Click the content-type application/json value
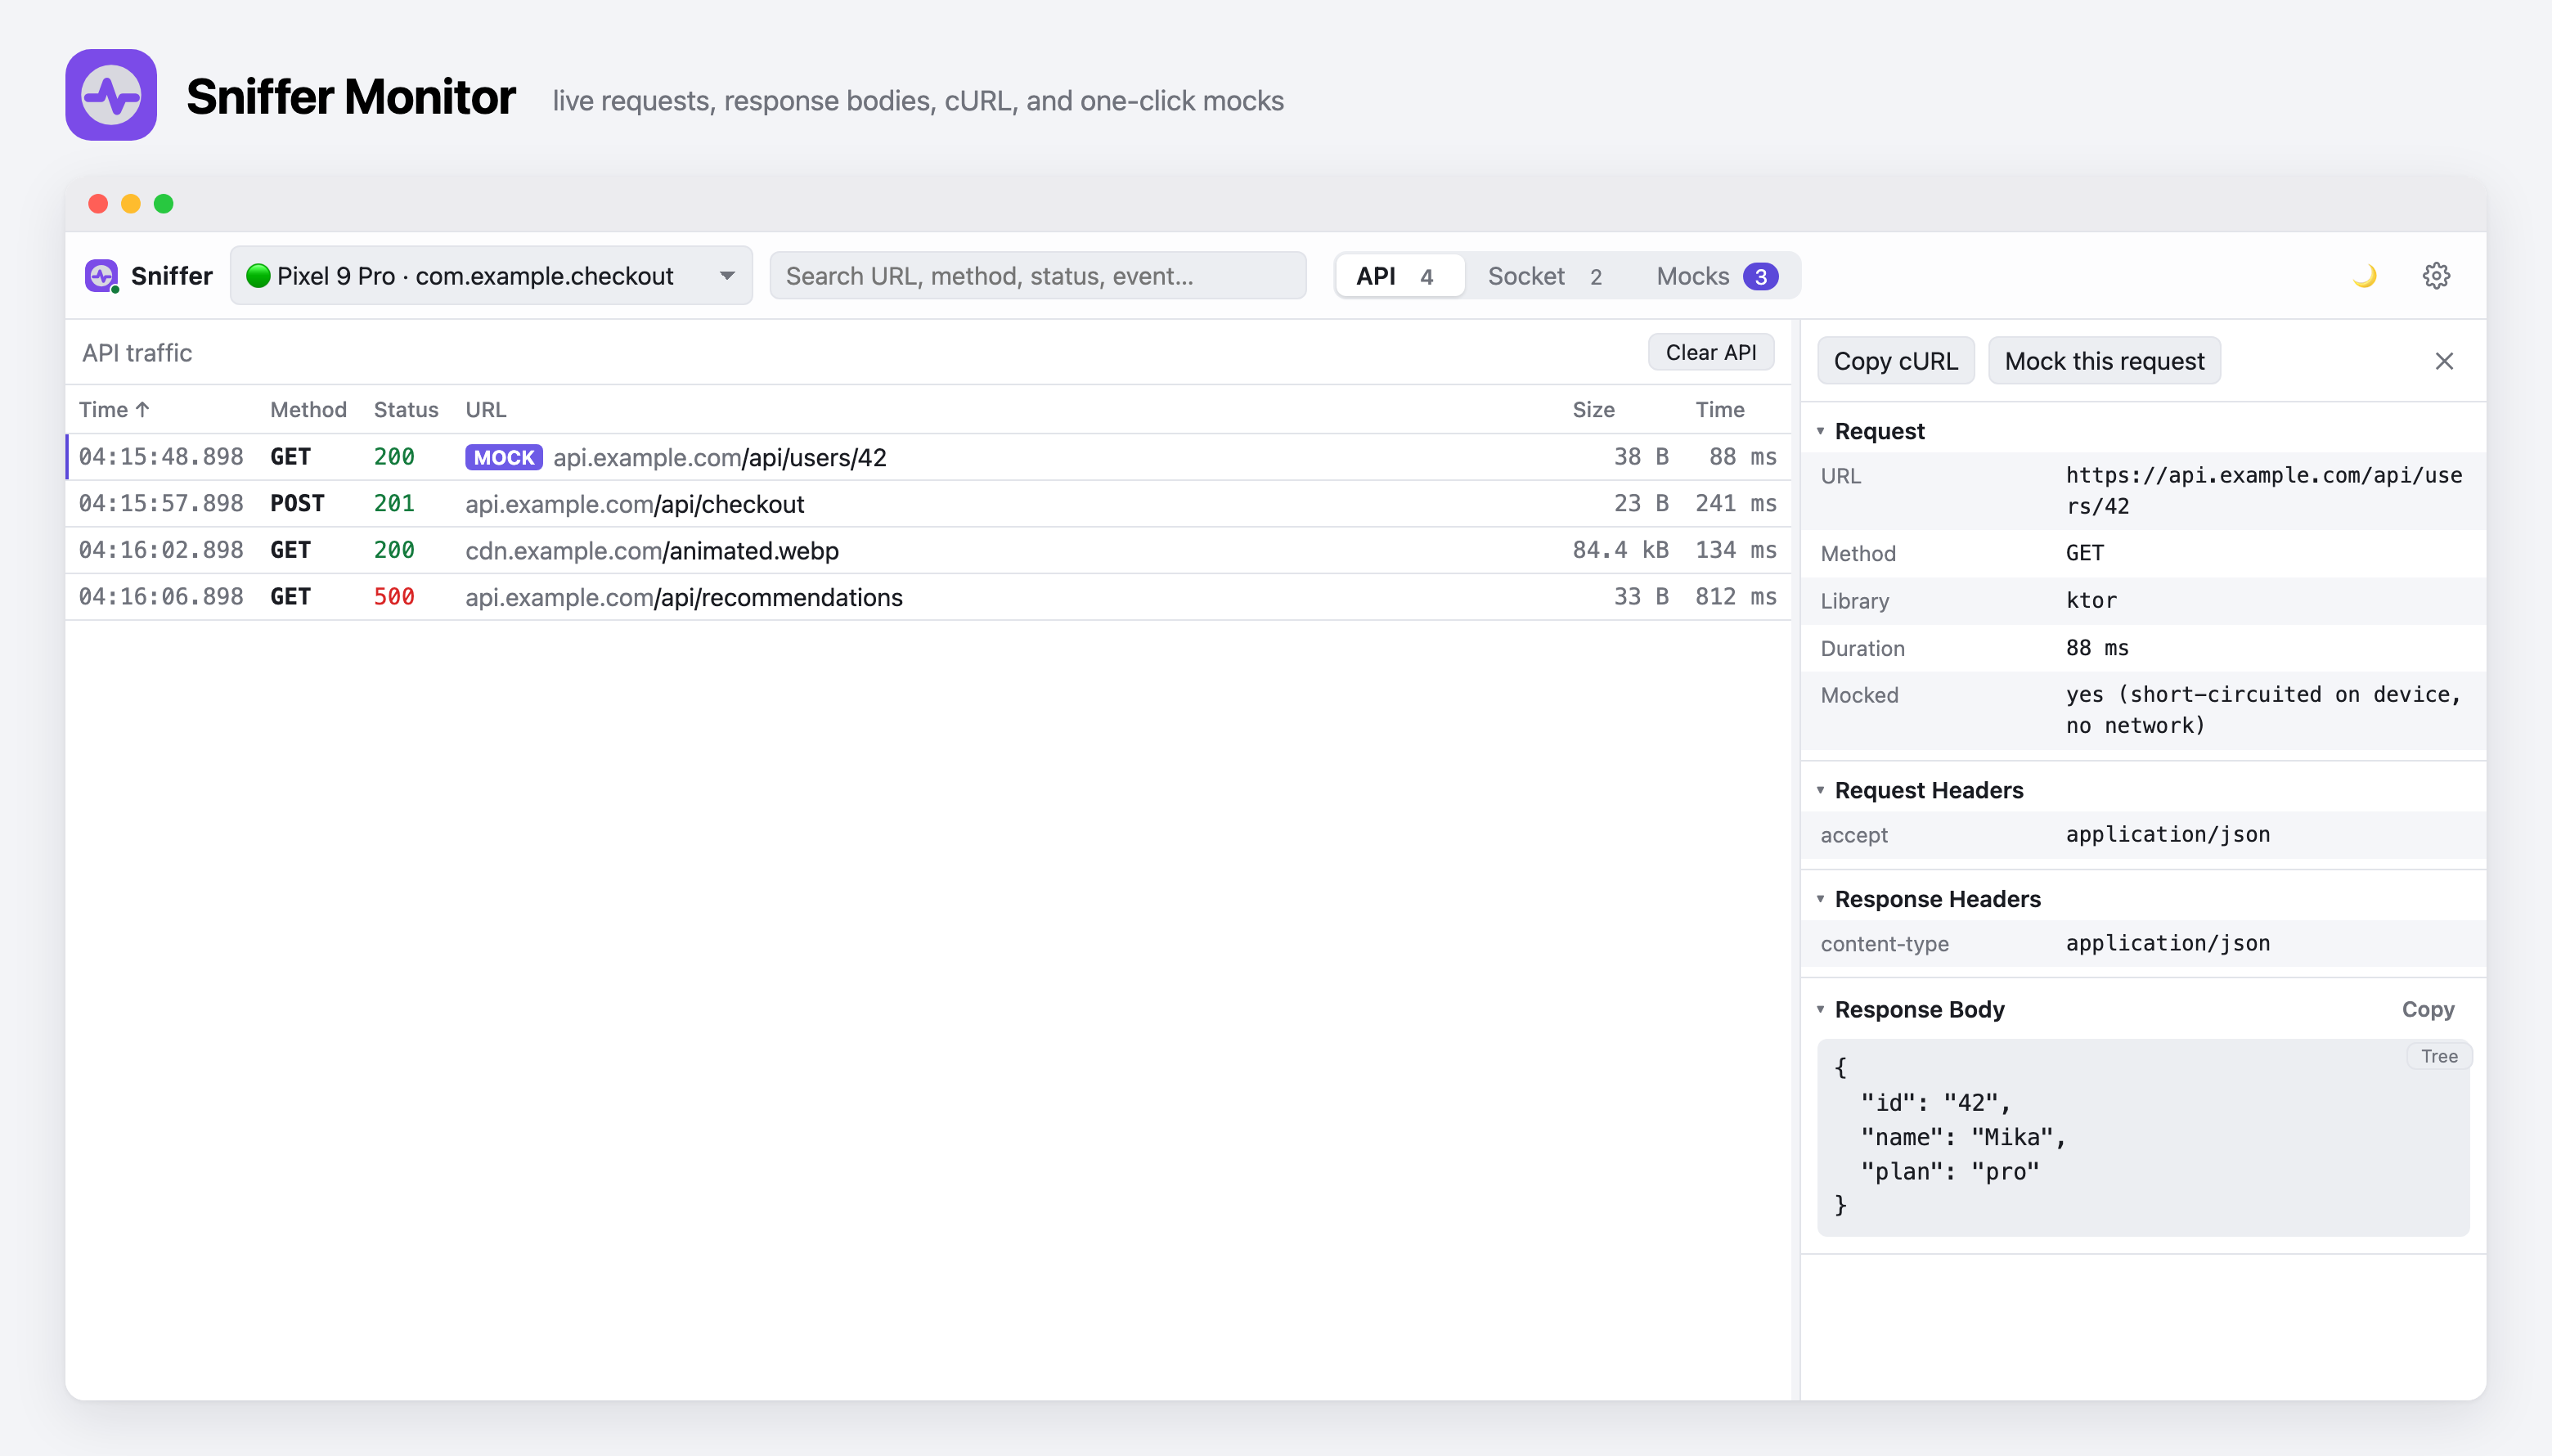Image resolution: width=2552 pixels, height=1456 pixels. pos(2168,943)
